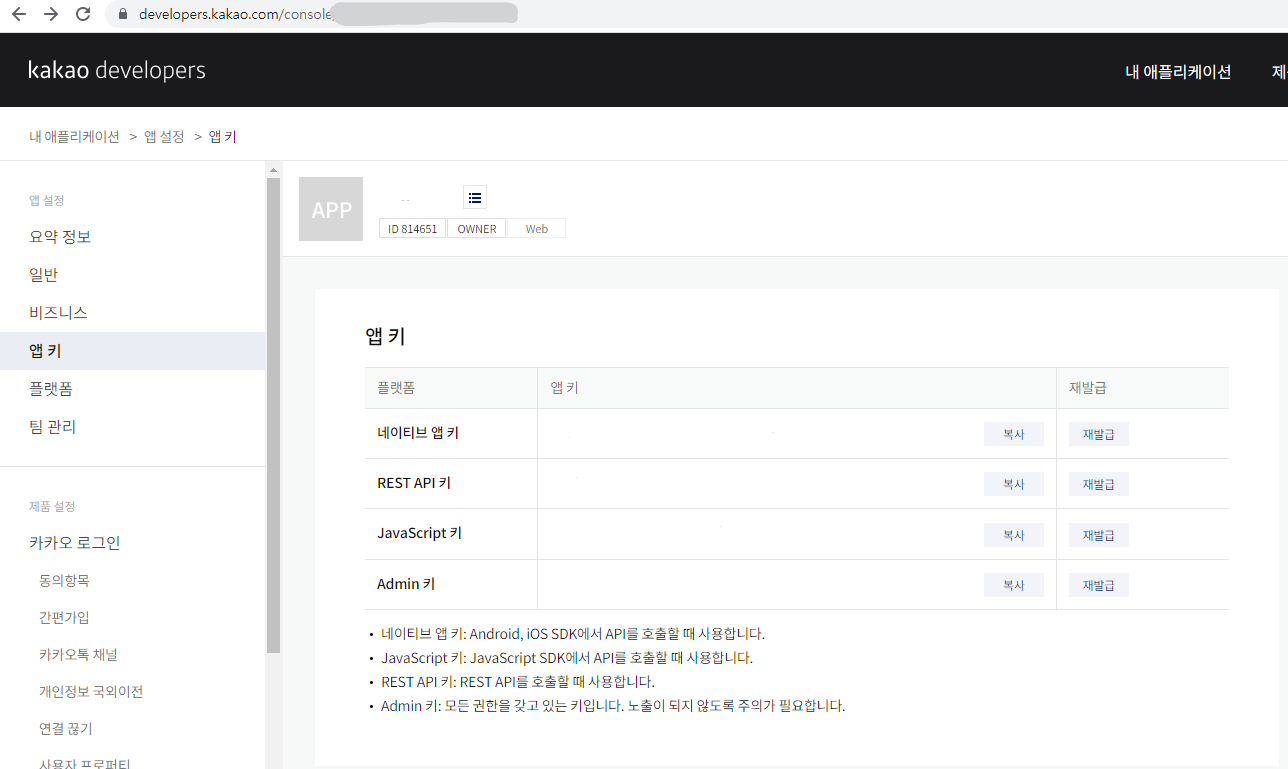Copy the 네이티브 앱 키 with 복사
The height and width of the screenshot is (769, 1288).
1013,434
